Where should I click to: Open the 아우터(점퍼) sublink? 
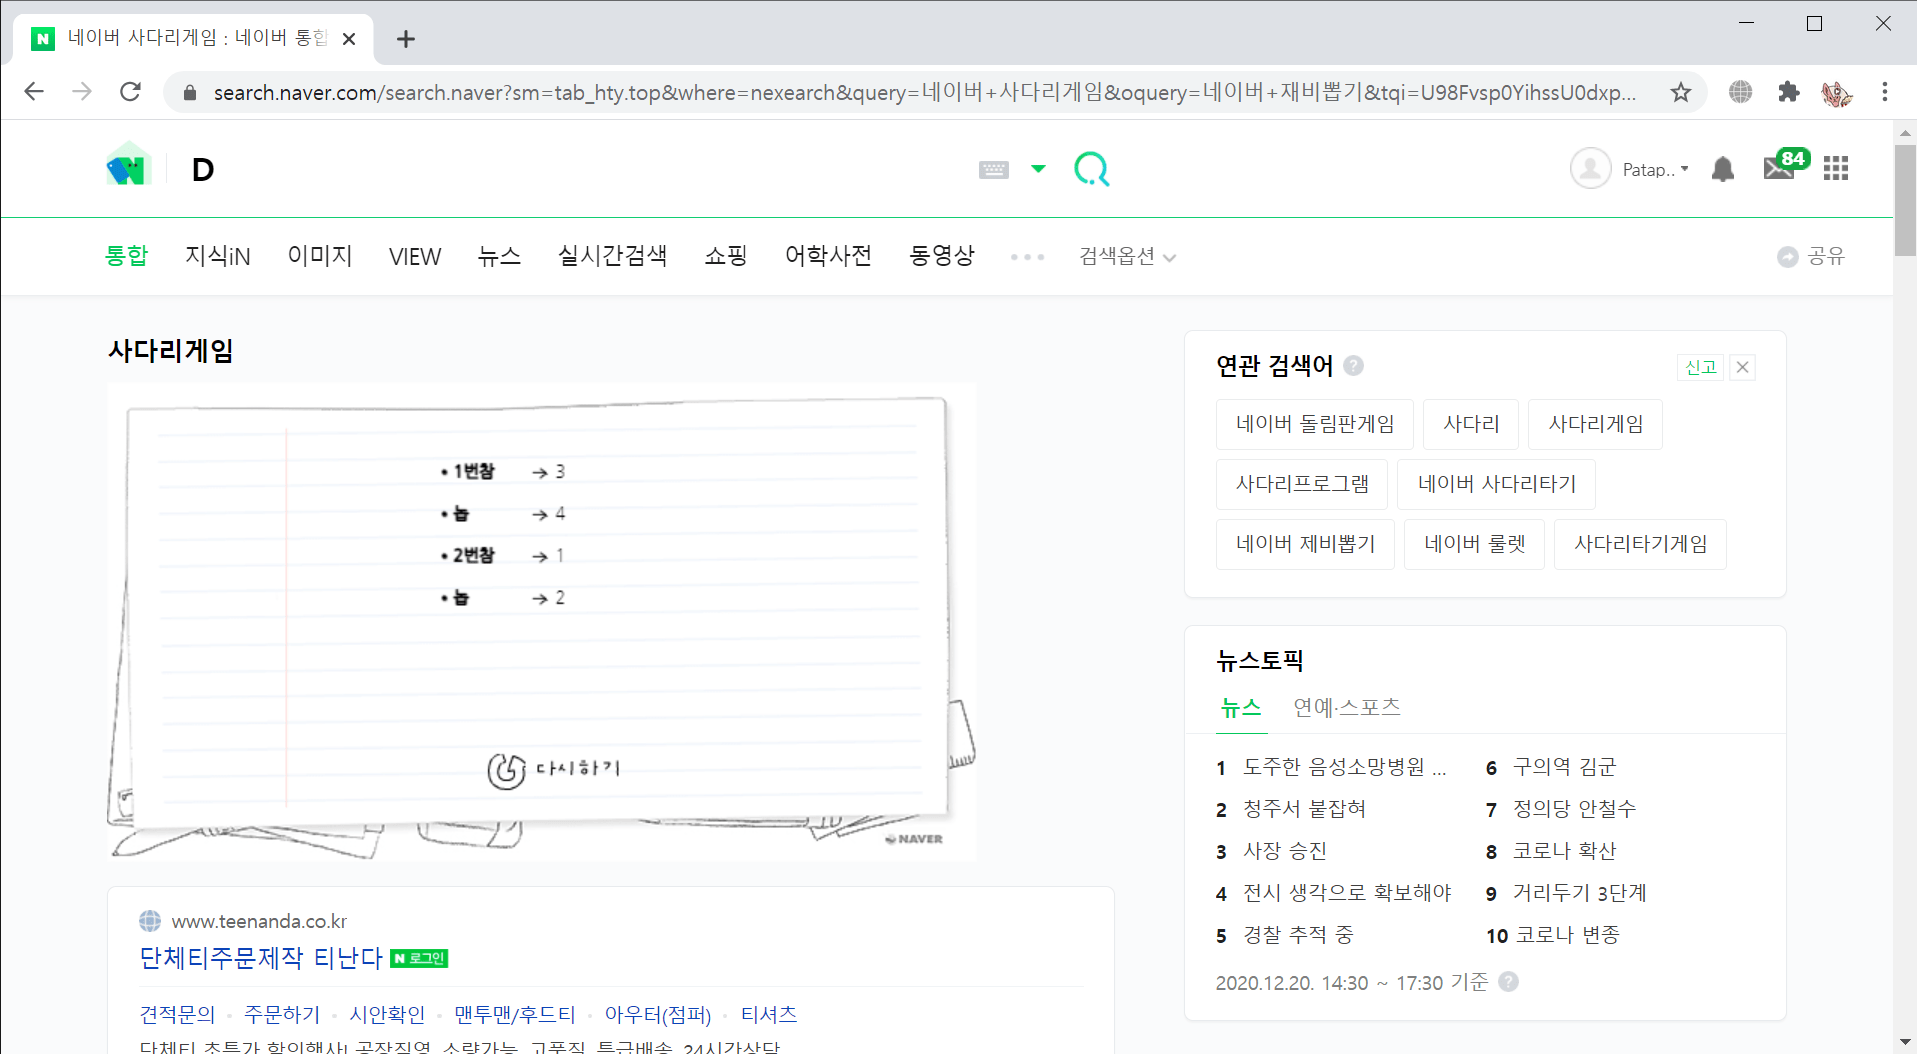[658, 1015]
